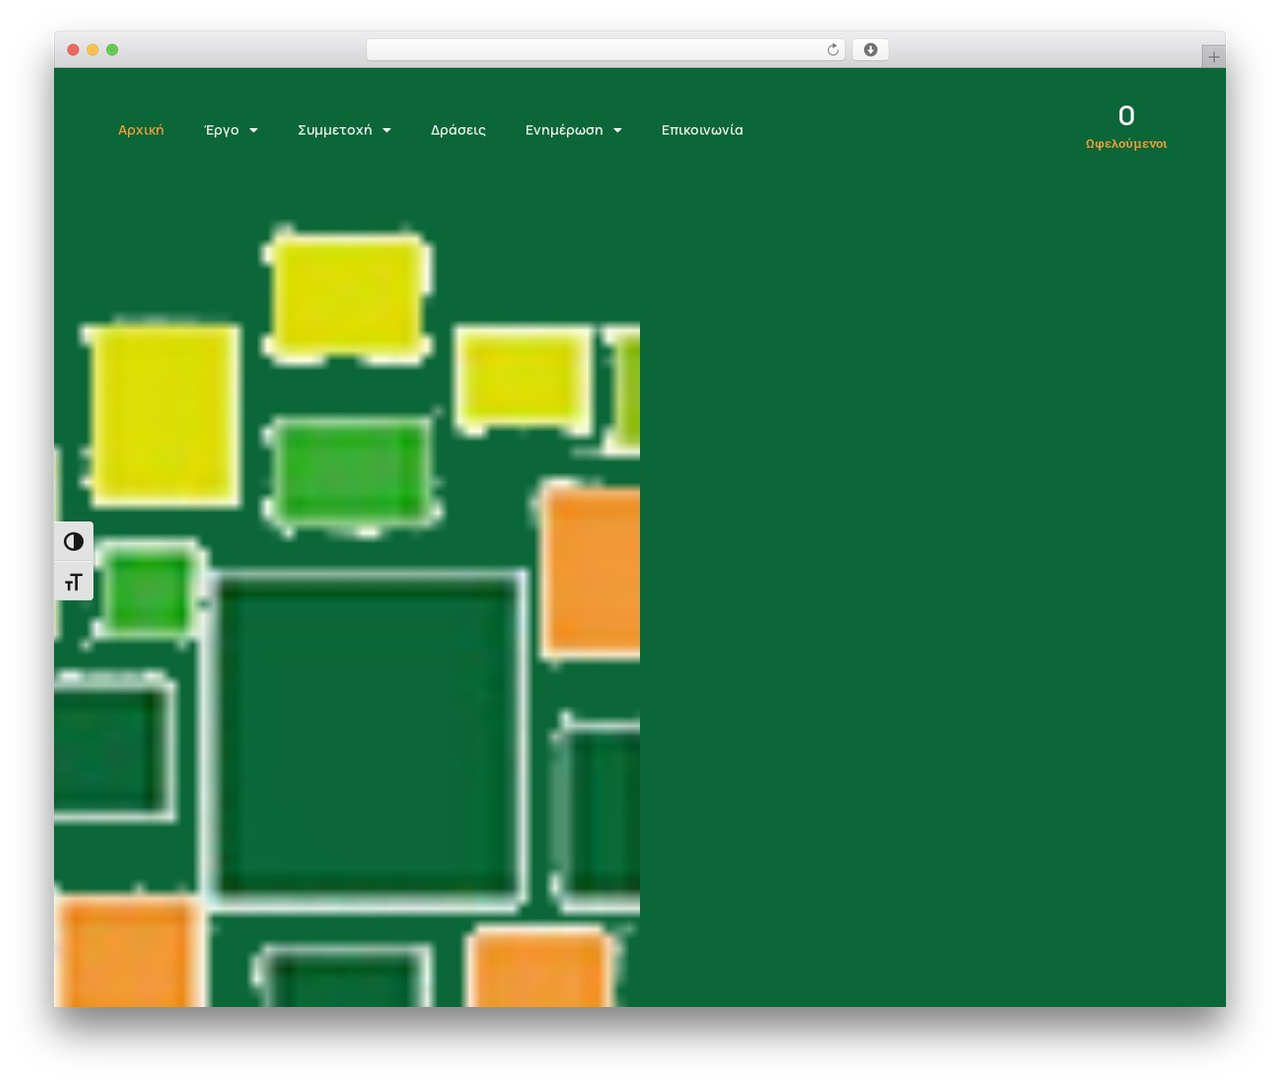Viewport: 1280px width, 1084px height.
Task: Go to the Δράσεις page
Action: pos(458,130)
